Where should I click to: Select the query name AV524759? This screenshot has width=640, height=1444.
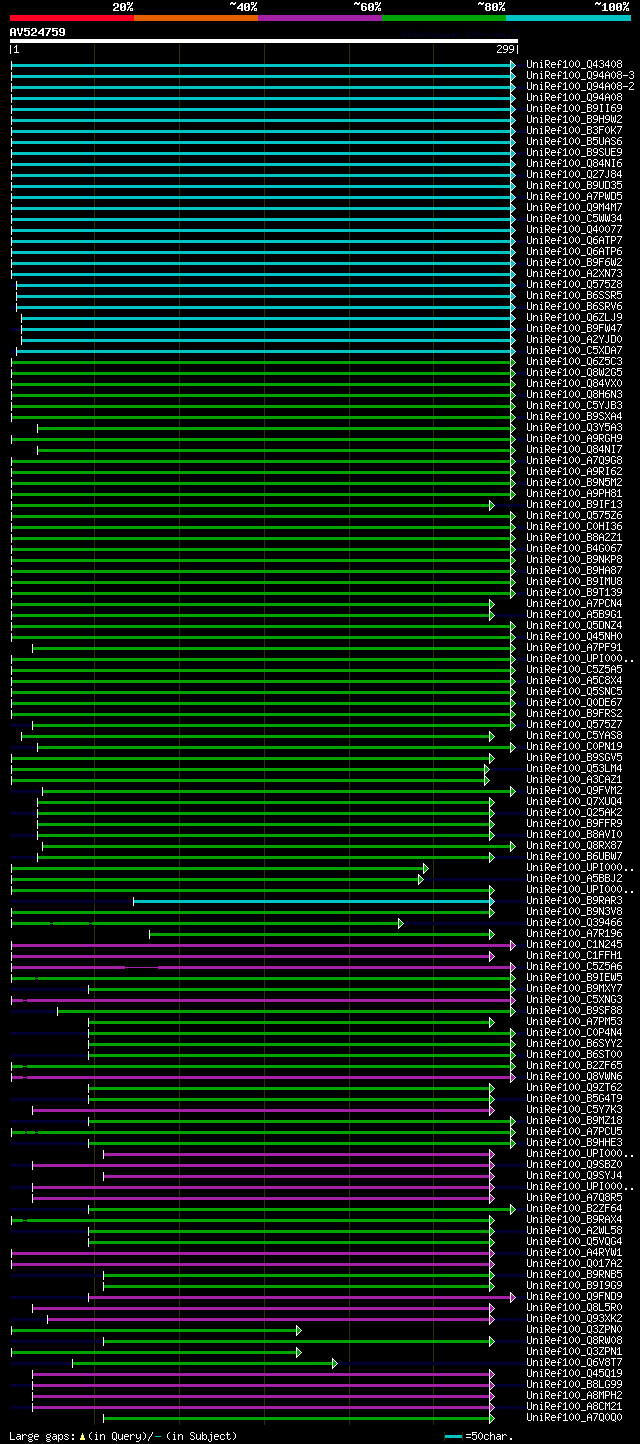pyautogui.click(x=38, y=32)
